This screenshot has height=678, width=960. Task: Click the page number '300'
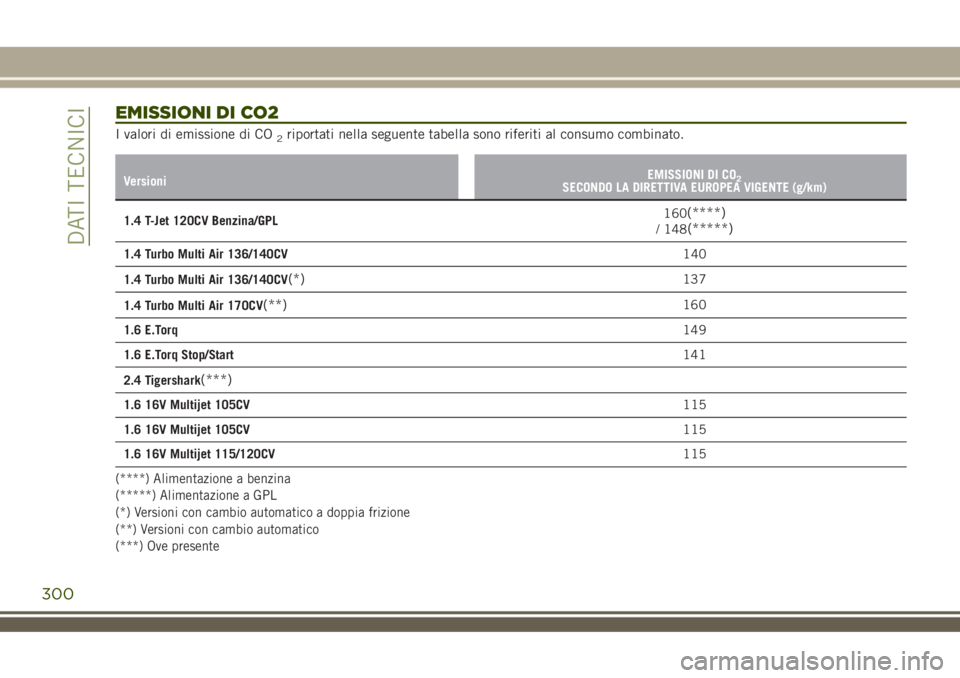pos(58,594)
